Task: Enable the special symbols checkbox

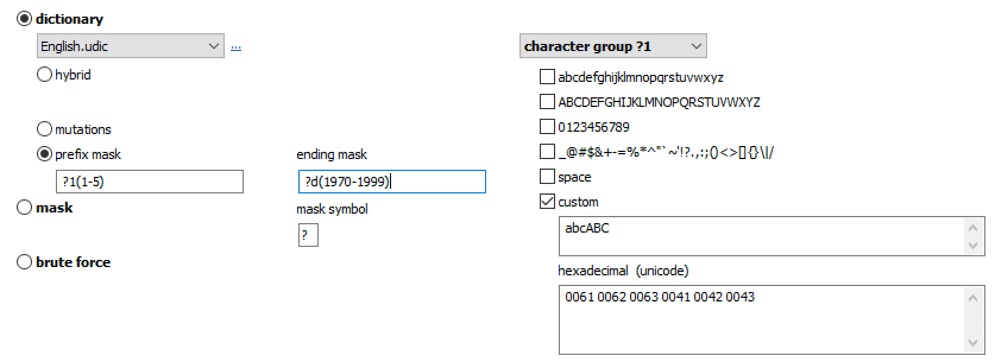Action: coord(546,152)
